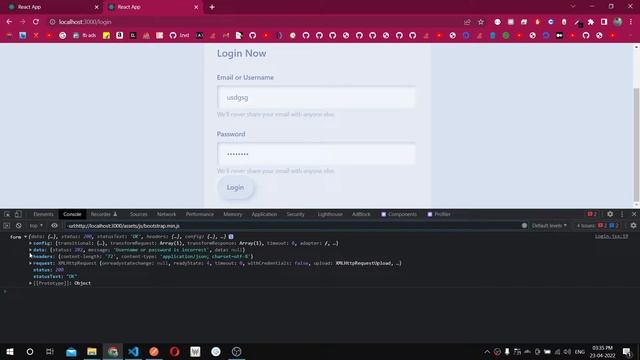This screenshot has width=640, height=360.
Task: Toggle DevTools device toolbar
Action: (x=18, y=214)
